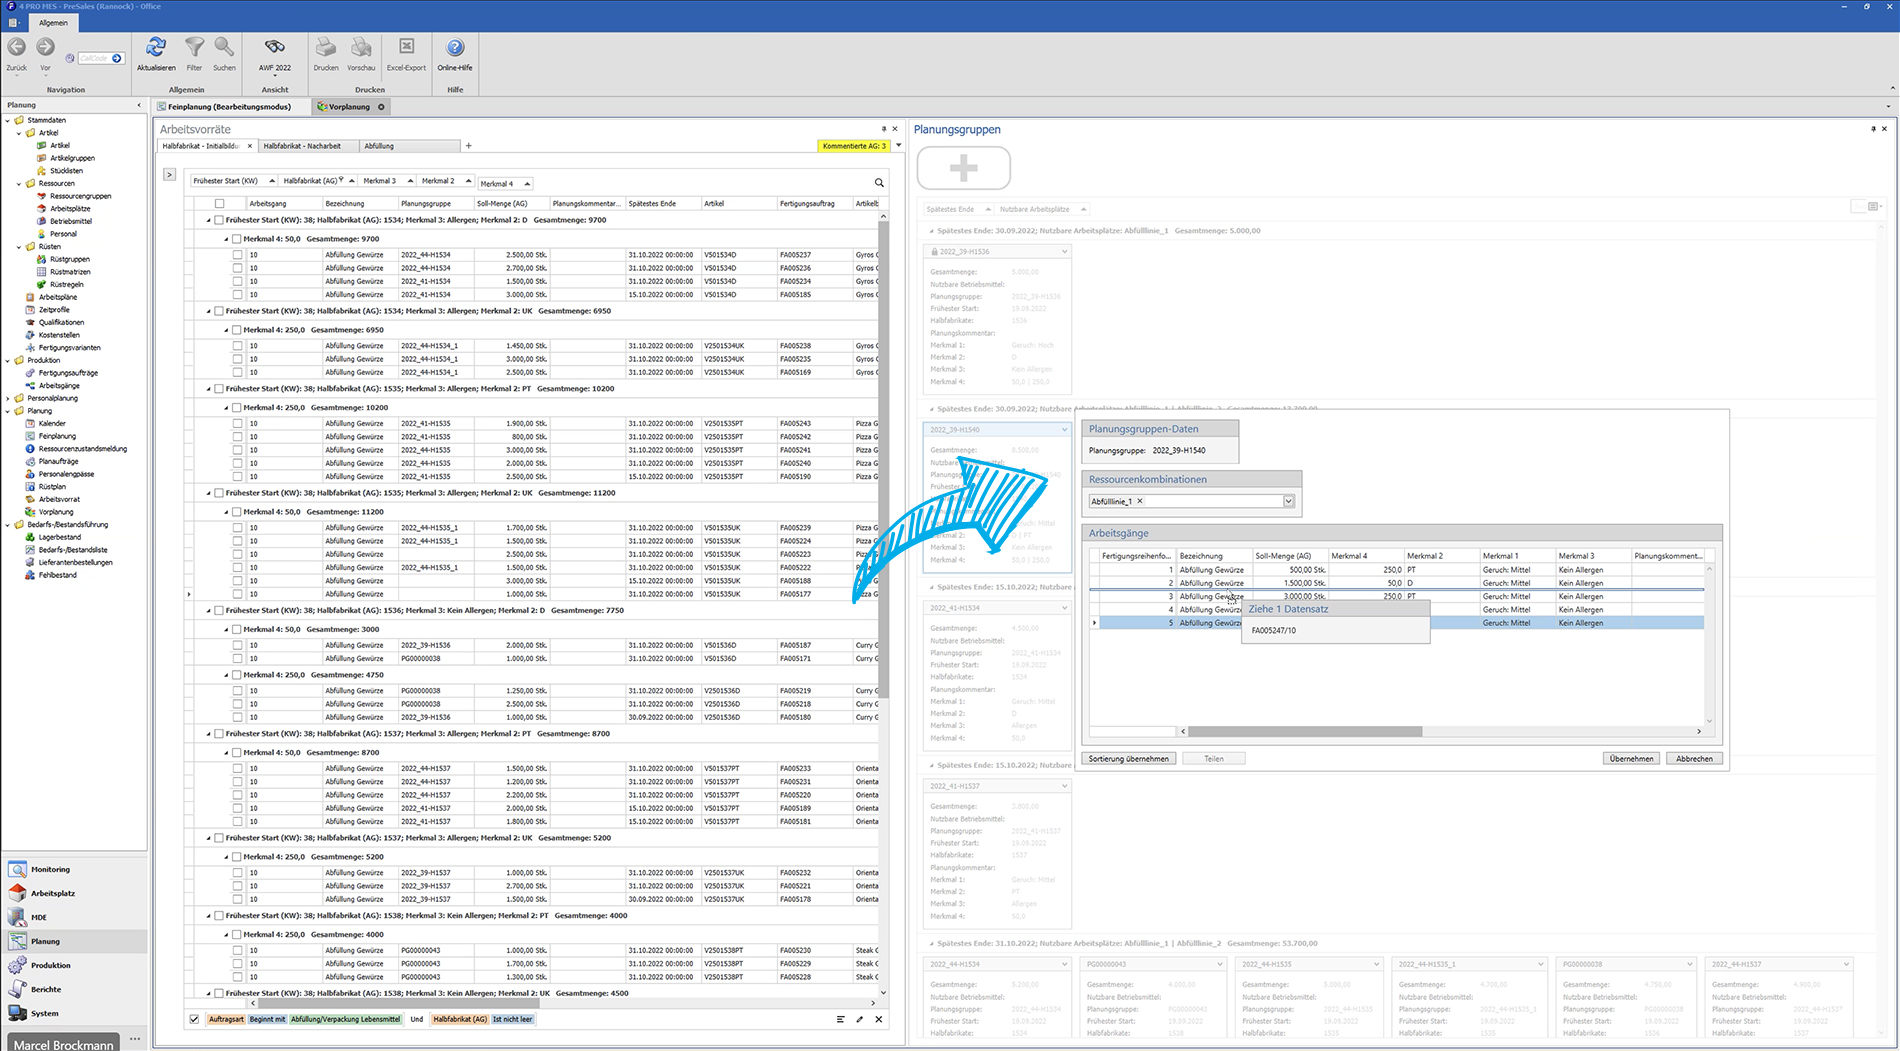Click the Excel-Export icon

click(406, 48)
